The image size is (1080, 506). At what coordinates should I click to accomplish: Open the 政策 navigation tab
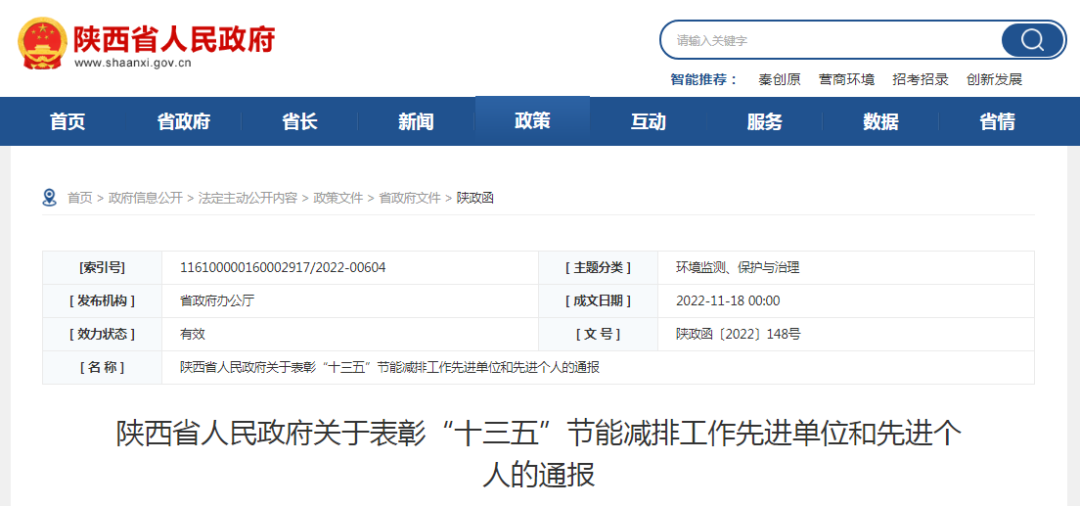(532, 121)
